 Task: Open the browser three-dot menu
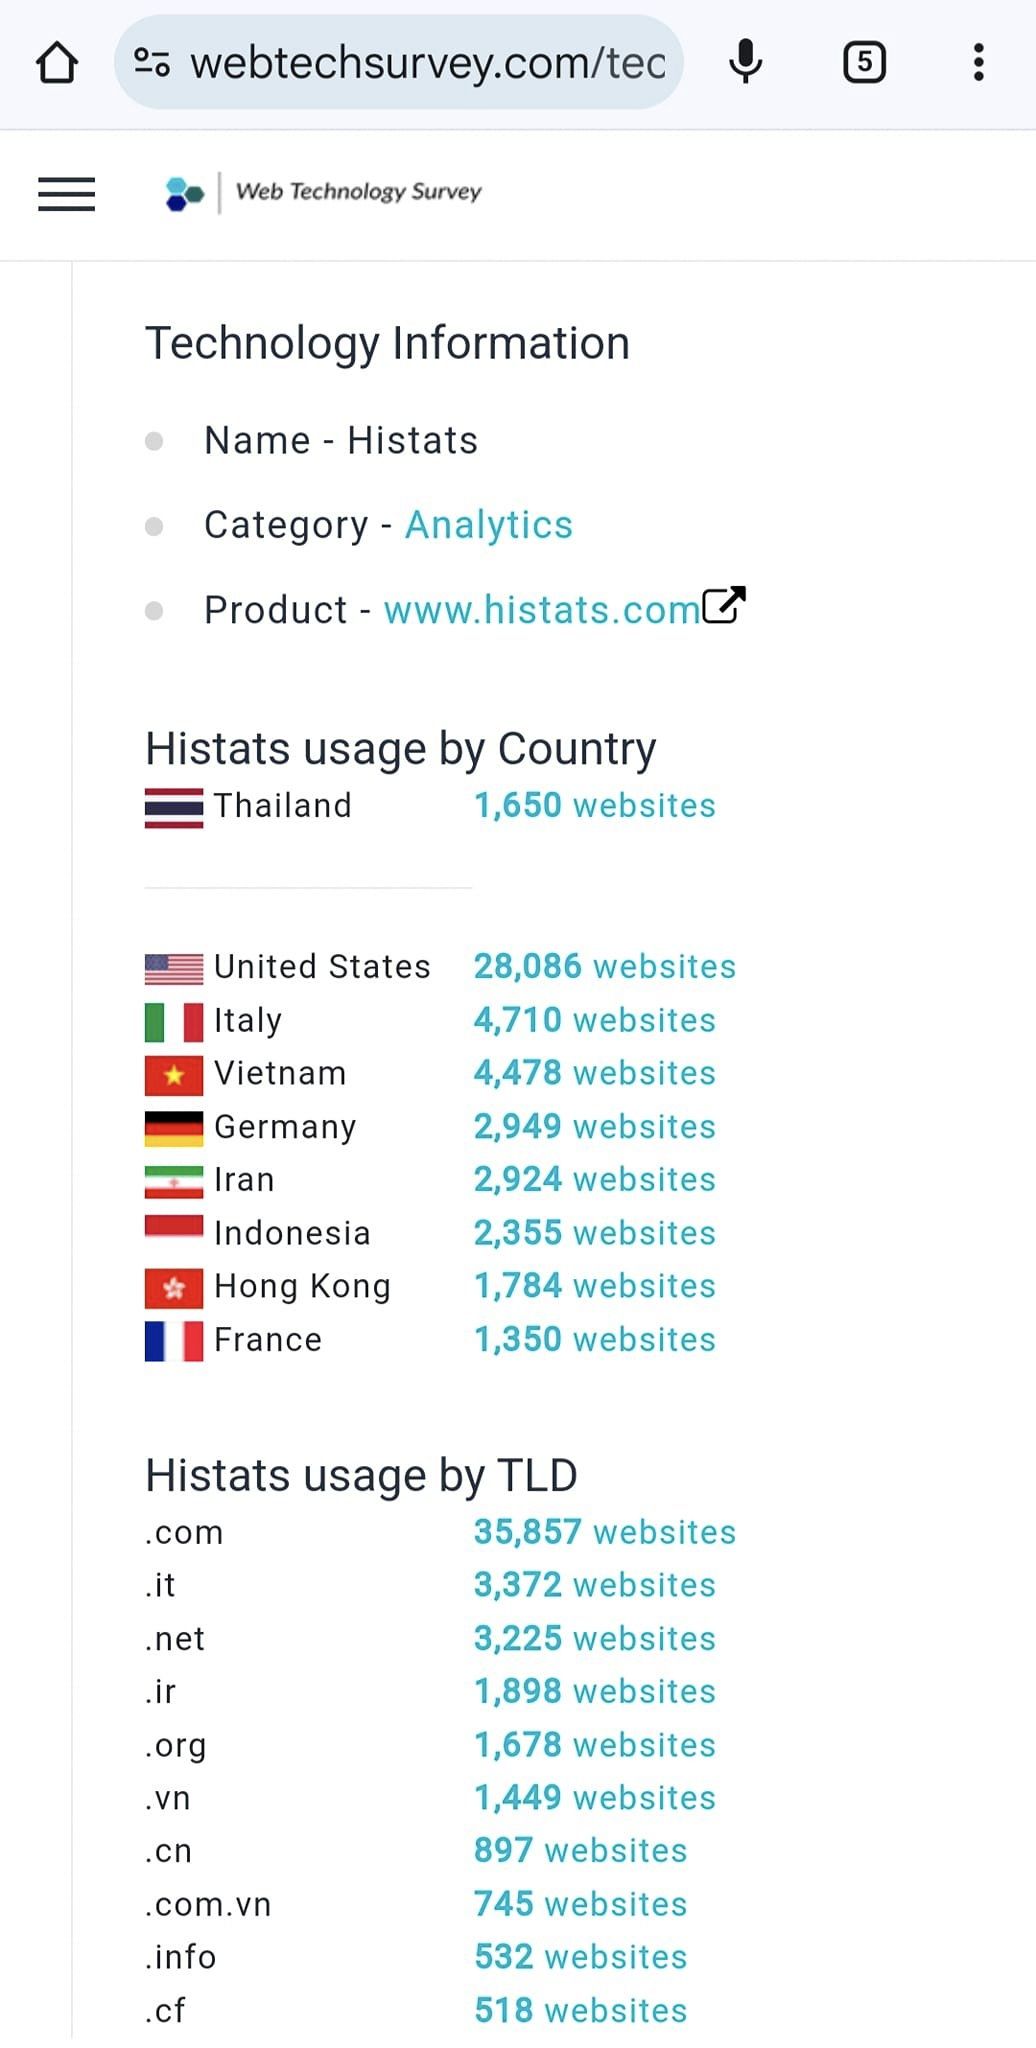click(978, 62)
